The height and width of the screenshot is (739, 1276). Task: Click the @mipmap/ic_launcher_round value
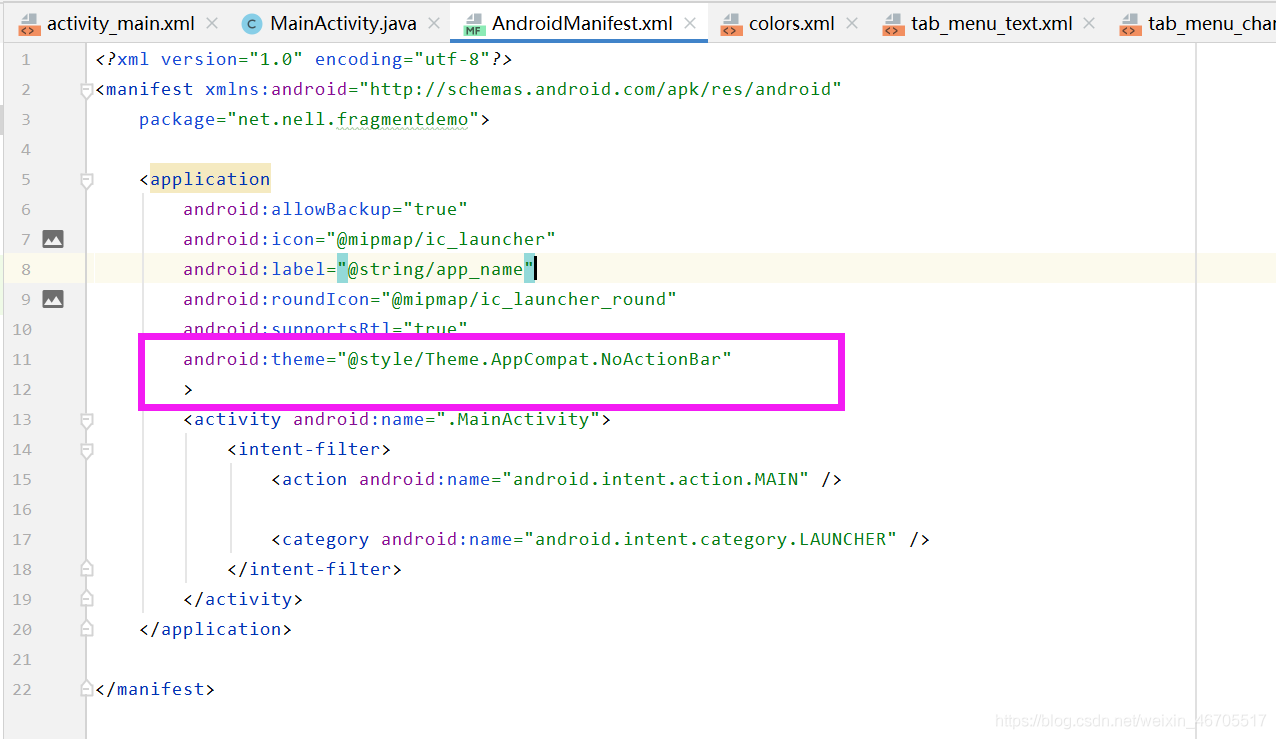[529, 299]
